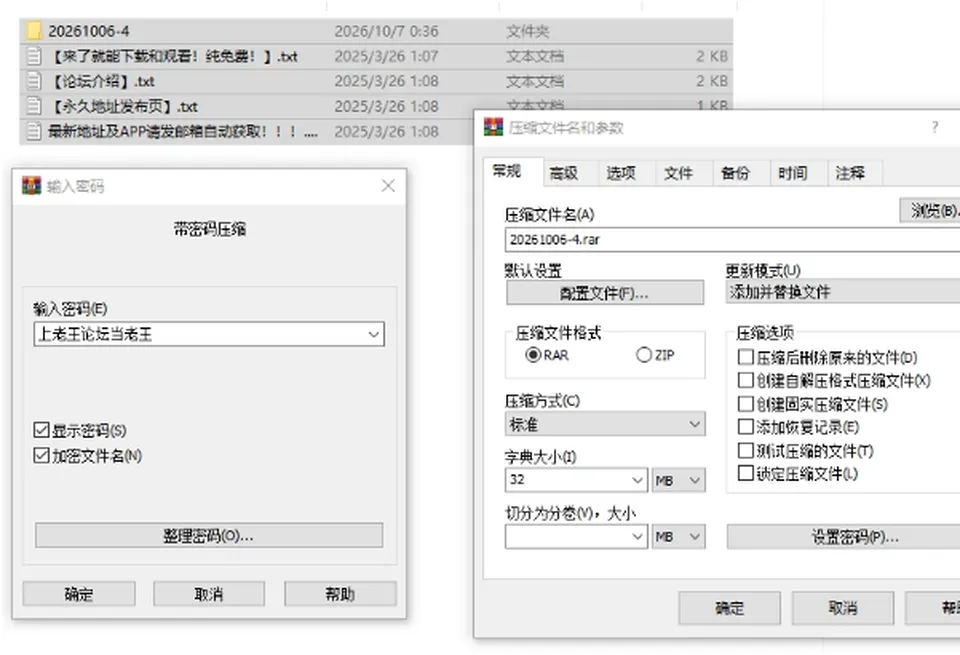
Task: Click the icon of 【论坛介绍】.txt
Action: (34, 81)
